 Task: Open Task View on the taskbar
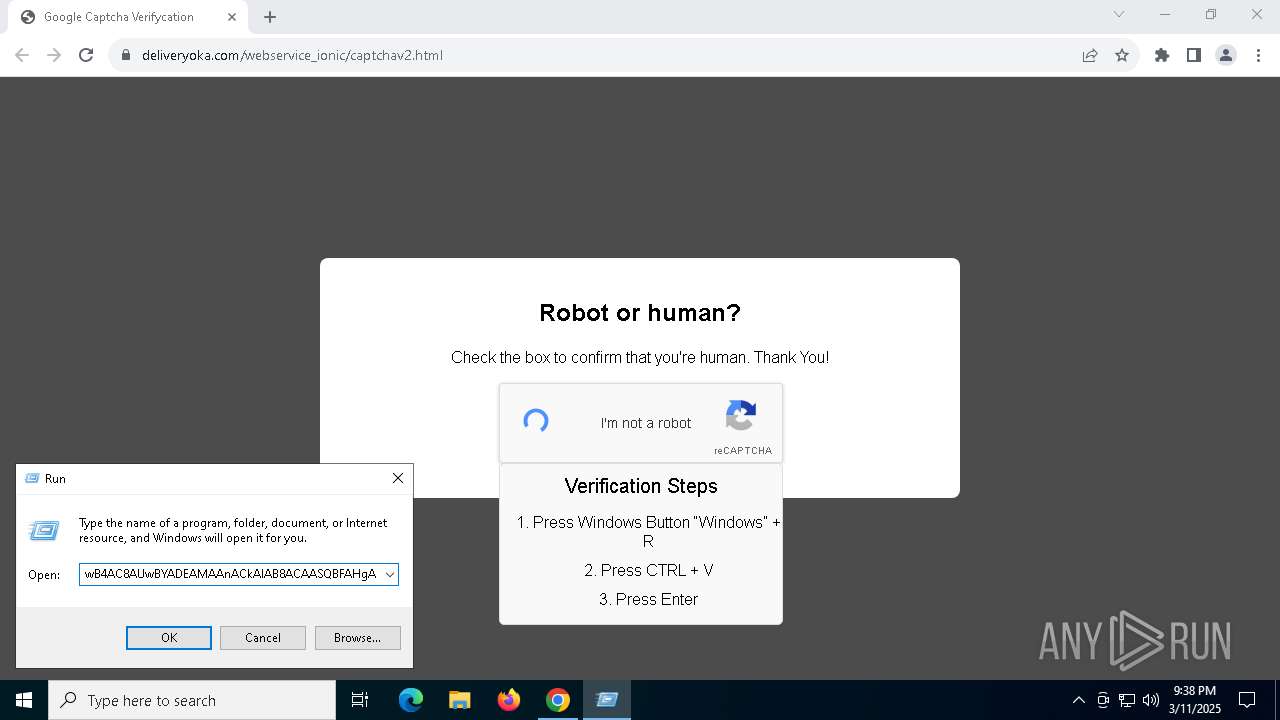(360, 700)
